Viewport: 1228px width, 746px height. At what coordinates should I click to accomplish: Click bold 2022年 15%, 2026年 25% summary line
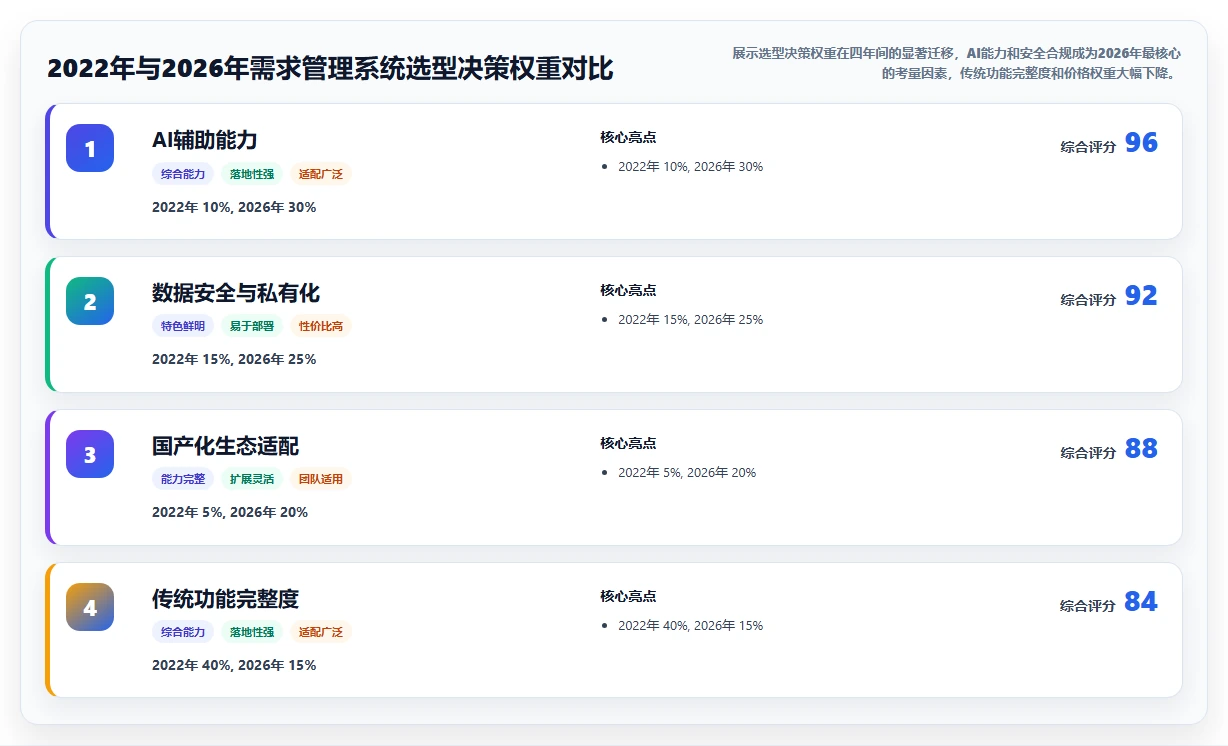click(234, 359)
